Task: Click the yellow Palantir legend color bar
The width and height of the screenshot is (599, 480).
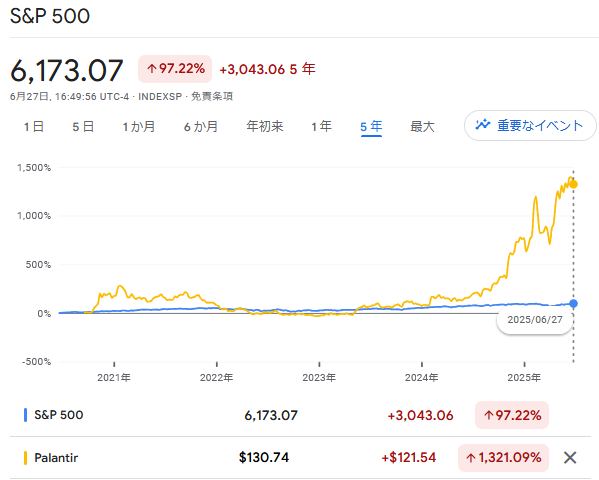Action: coord(25,457)
